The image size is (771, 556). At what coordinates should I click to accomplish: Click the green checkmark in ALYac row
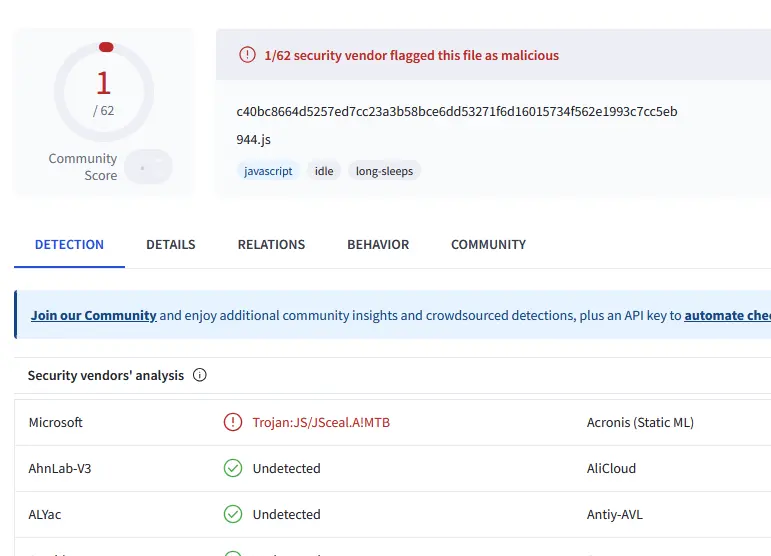point(233,514)
